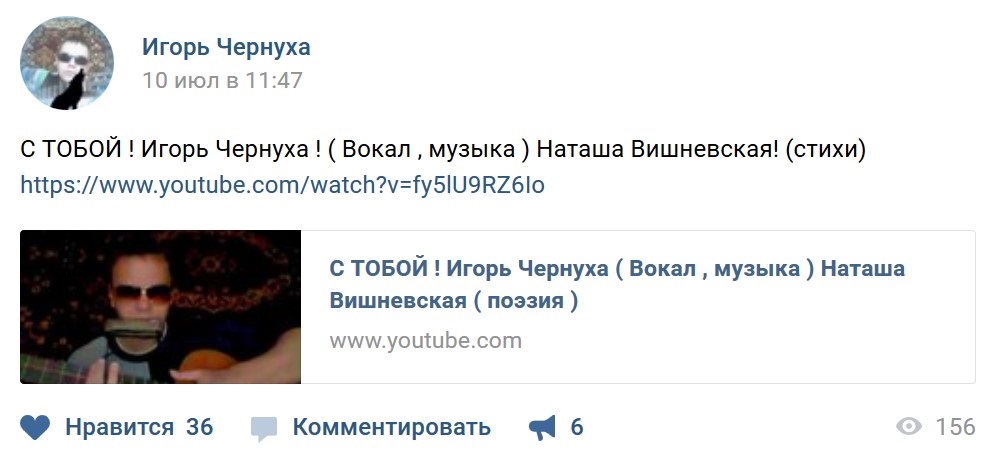Click the share count 6

(577, 427)
